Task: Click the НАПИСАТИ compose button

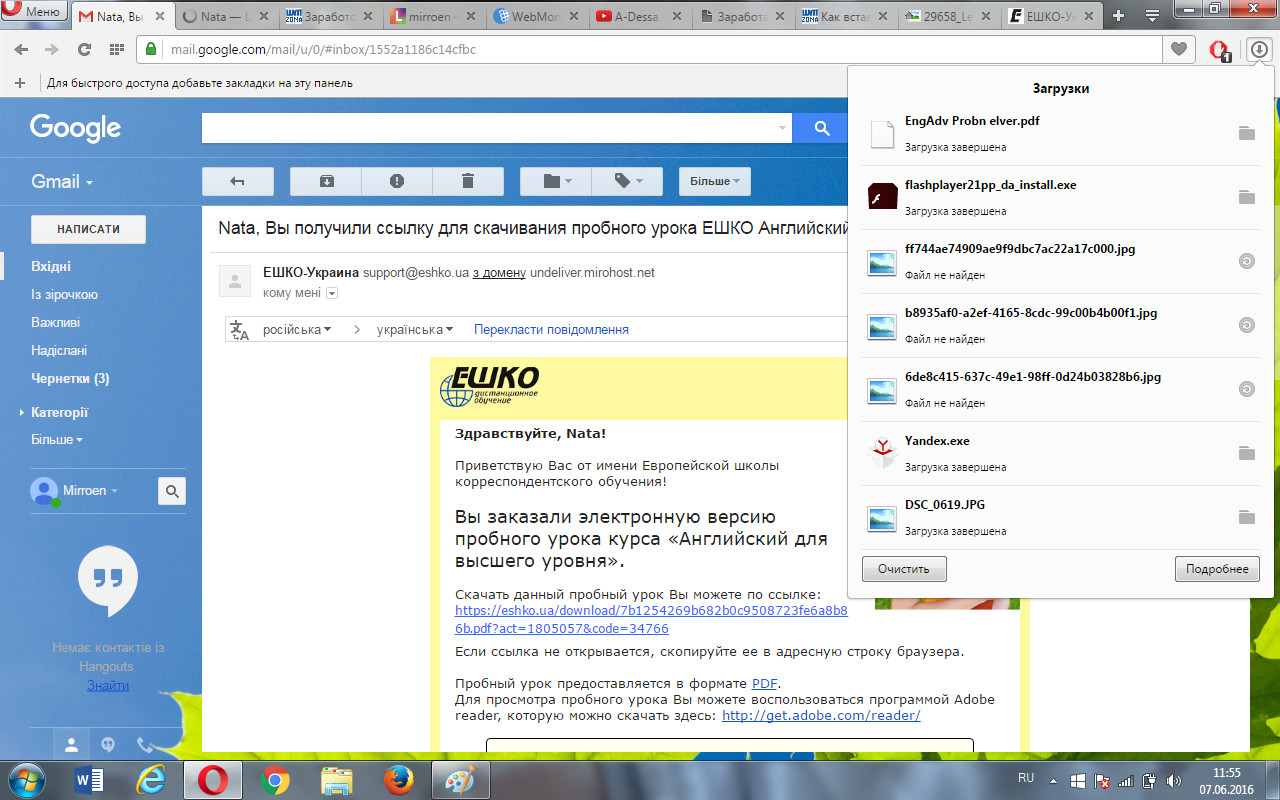Action: click(88, 229)
